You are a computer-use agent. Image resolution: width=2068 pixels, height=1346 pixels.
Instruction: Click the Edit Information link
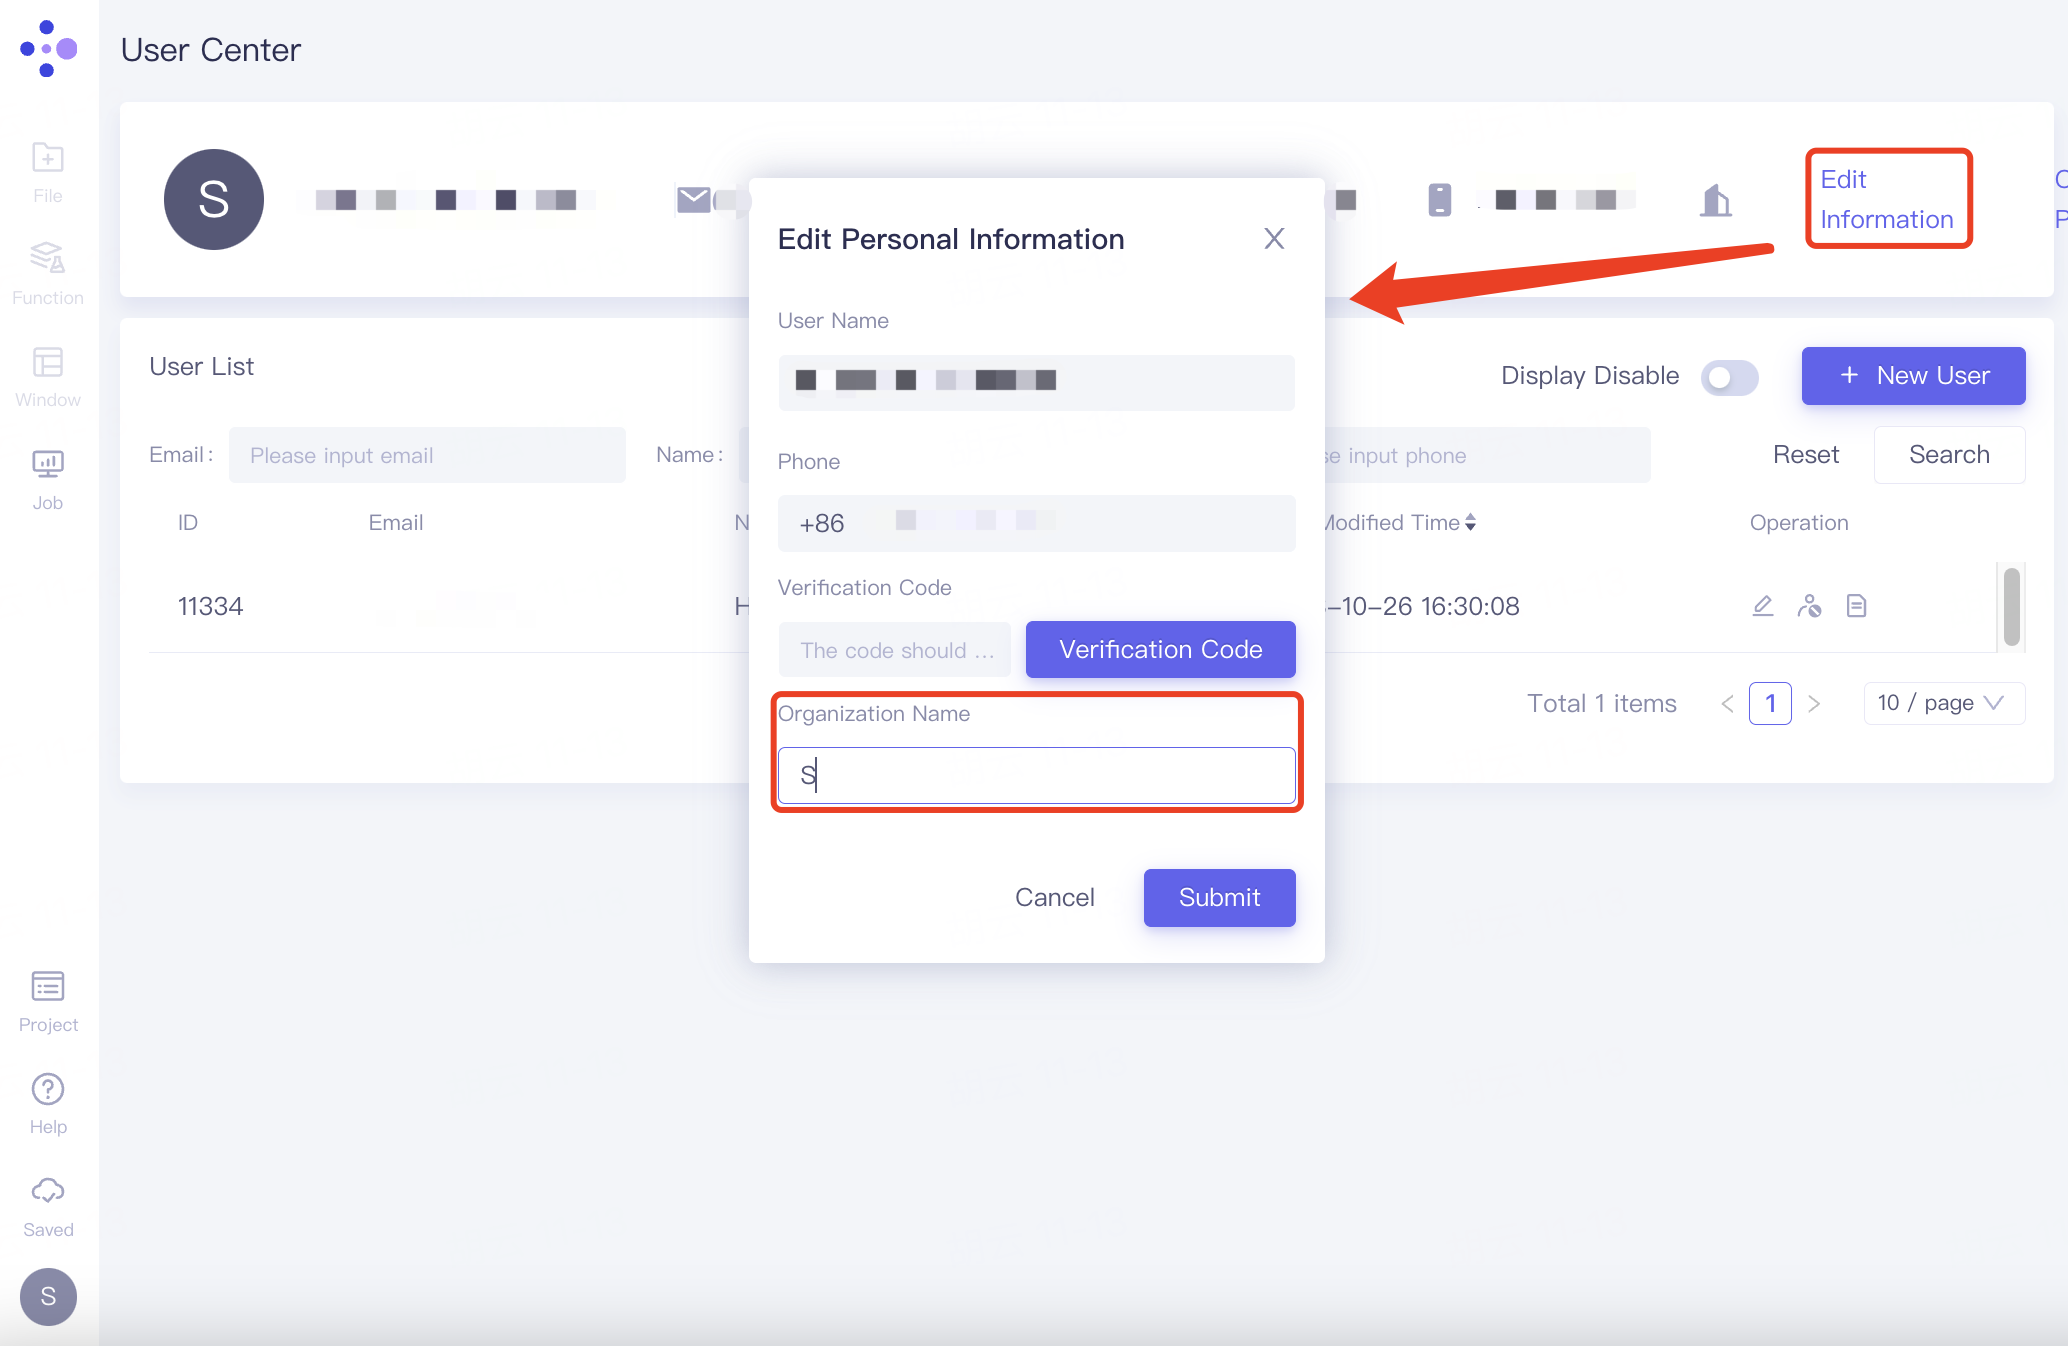point(1886,199)
